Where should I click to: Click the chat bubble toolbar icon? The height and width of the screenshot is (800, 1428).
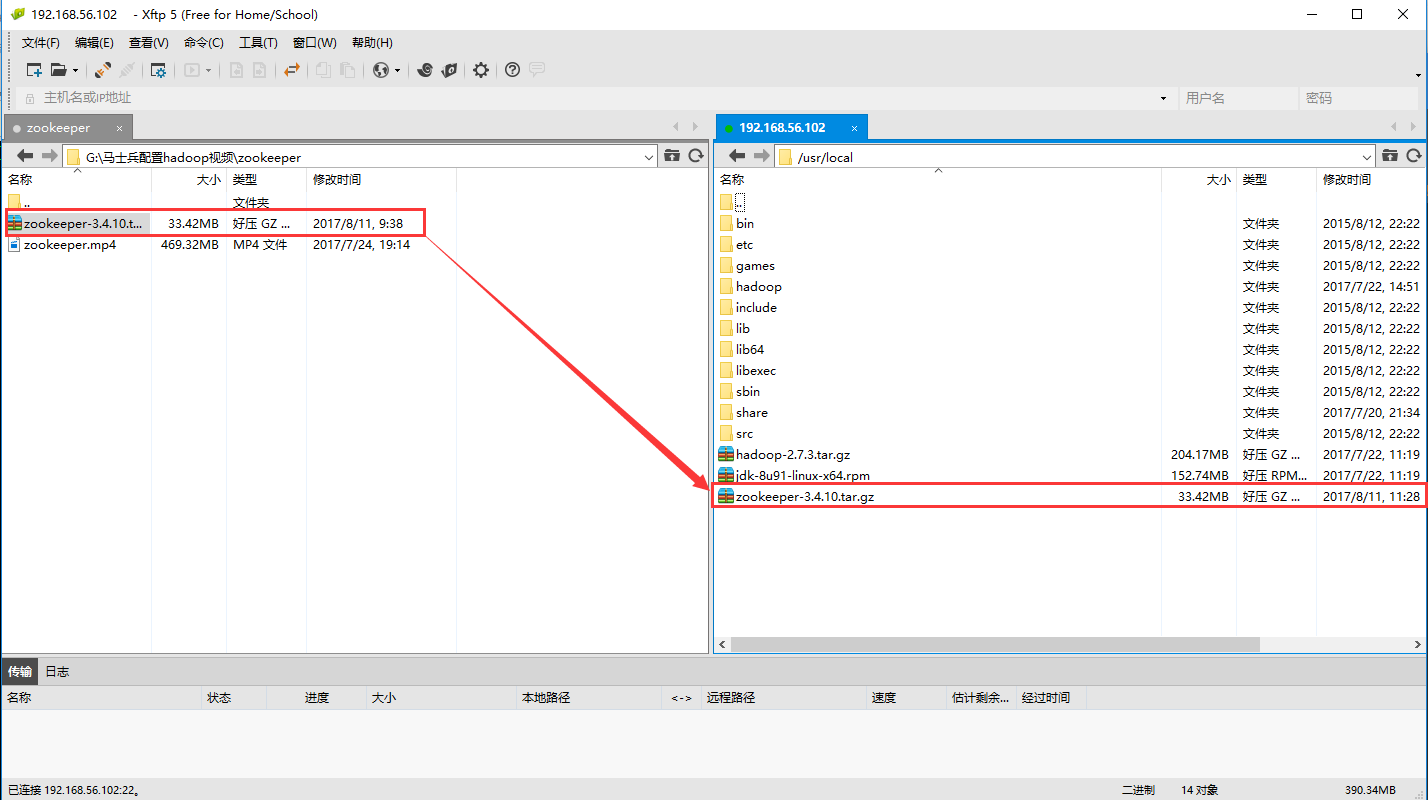537,70
